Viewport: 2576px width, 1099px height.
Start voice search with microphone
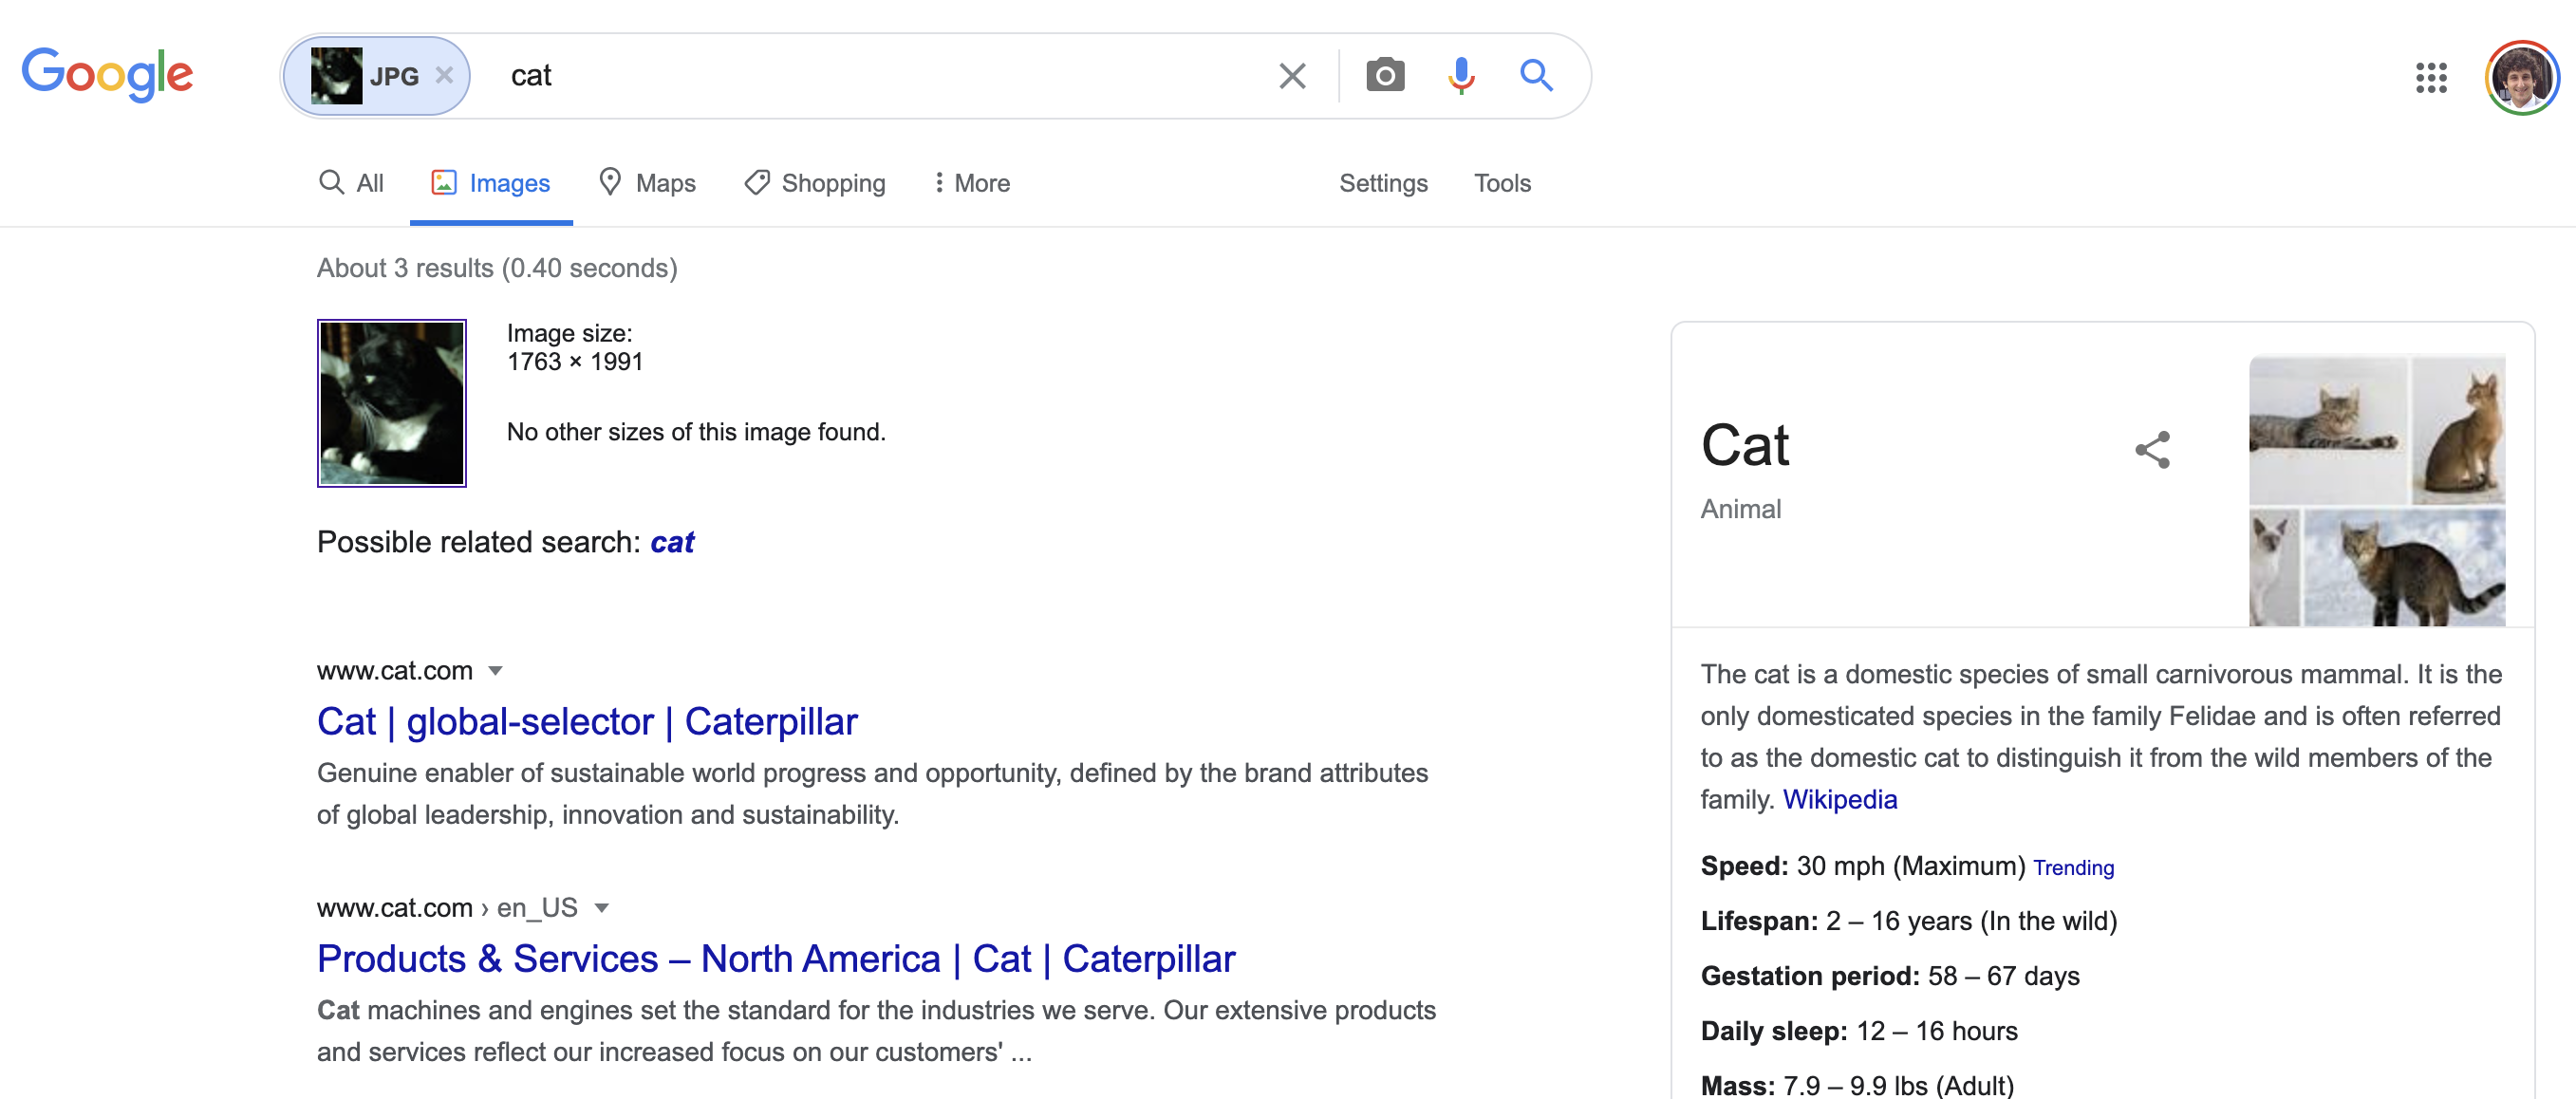[x=1460, y=76]
